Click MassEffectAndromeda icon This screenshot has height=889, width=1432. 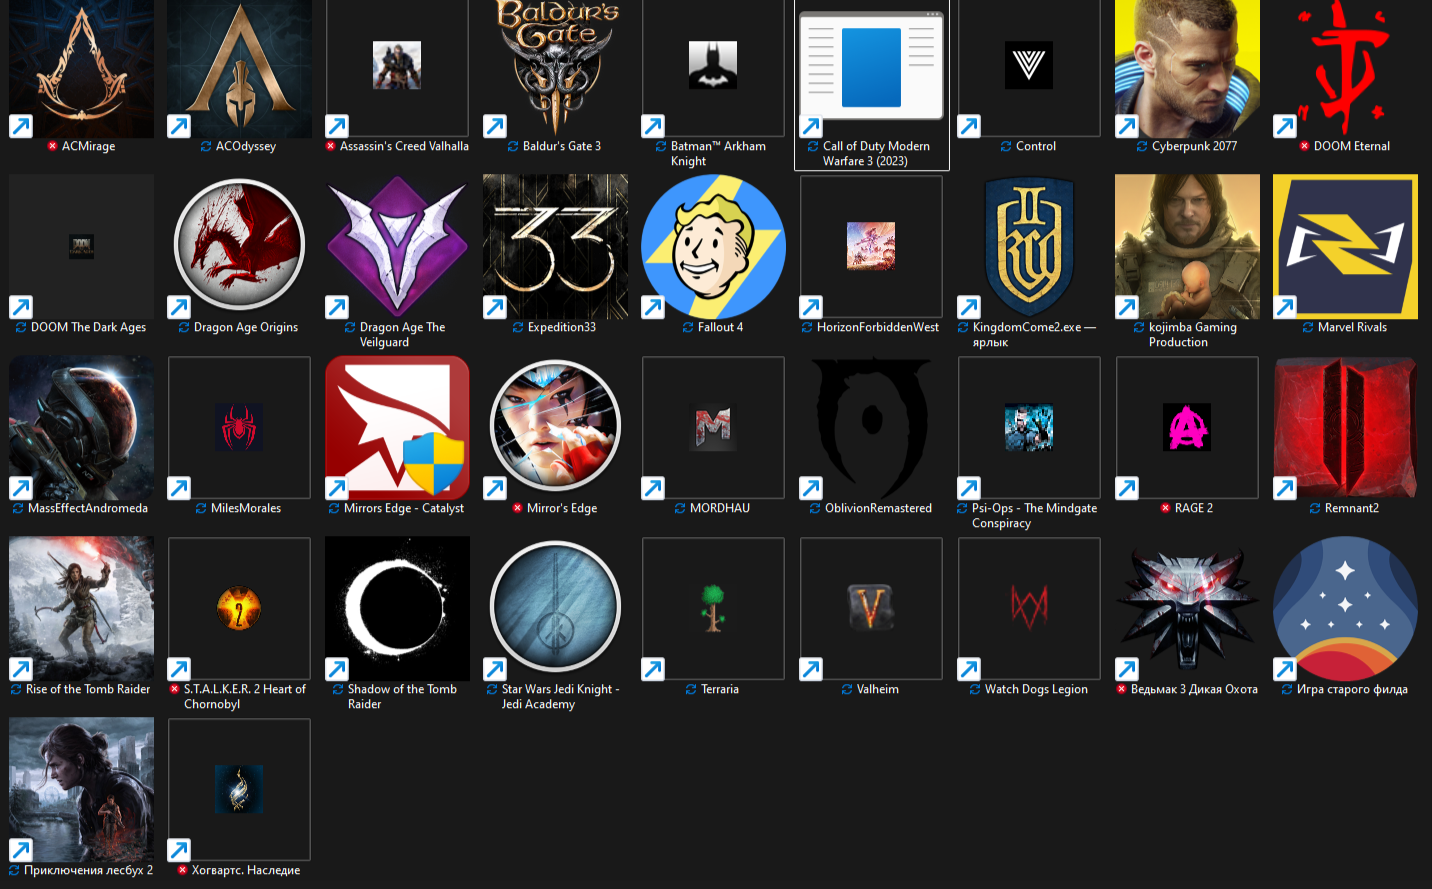pyautogui.click(x=82, y=428)
